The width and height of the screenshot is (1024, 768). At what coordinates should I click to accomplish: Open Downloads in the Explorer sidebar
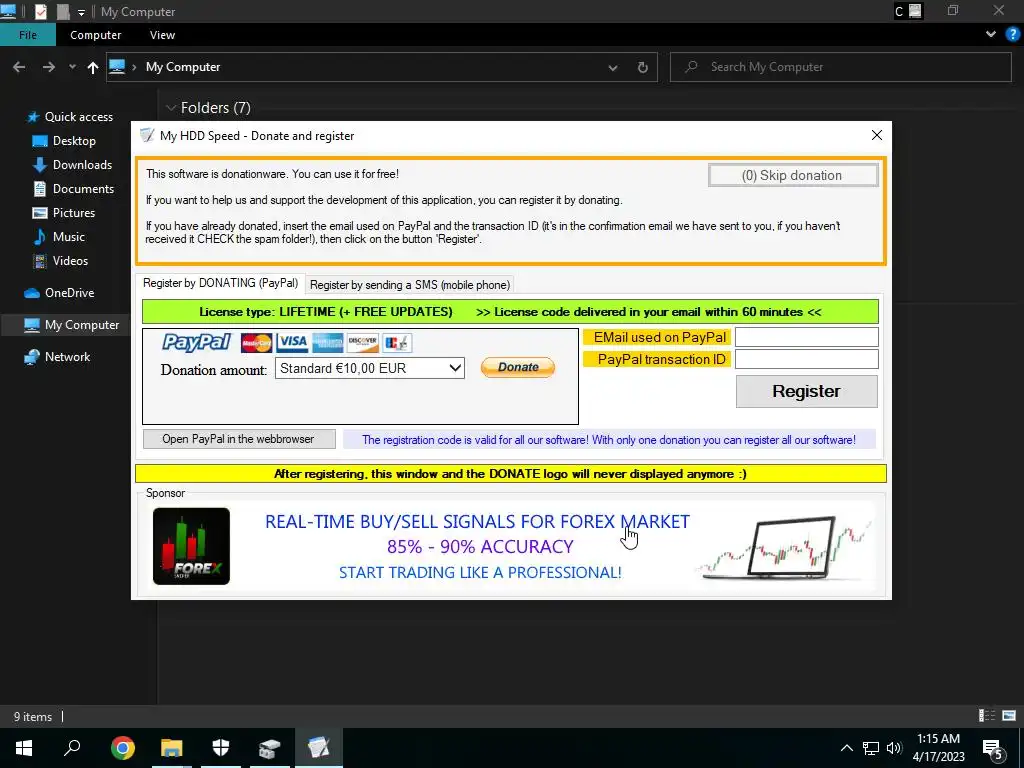point(72,165)
